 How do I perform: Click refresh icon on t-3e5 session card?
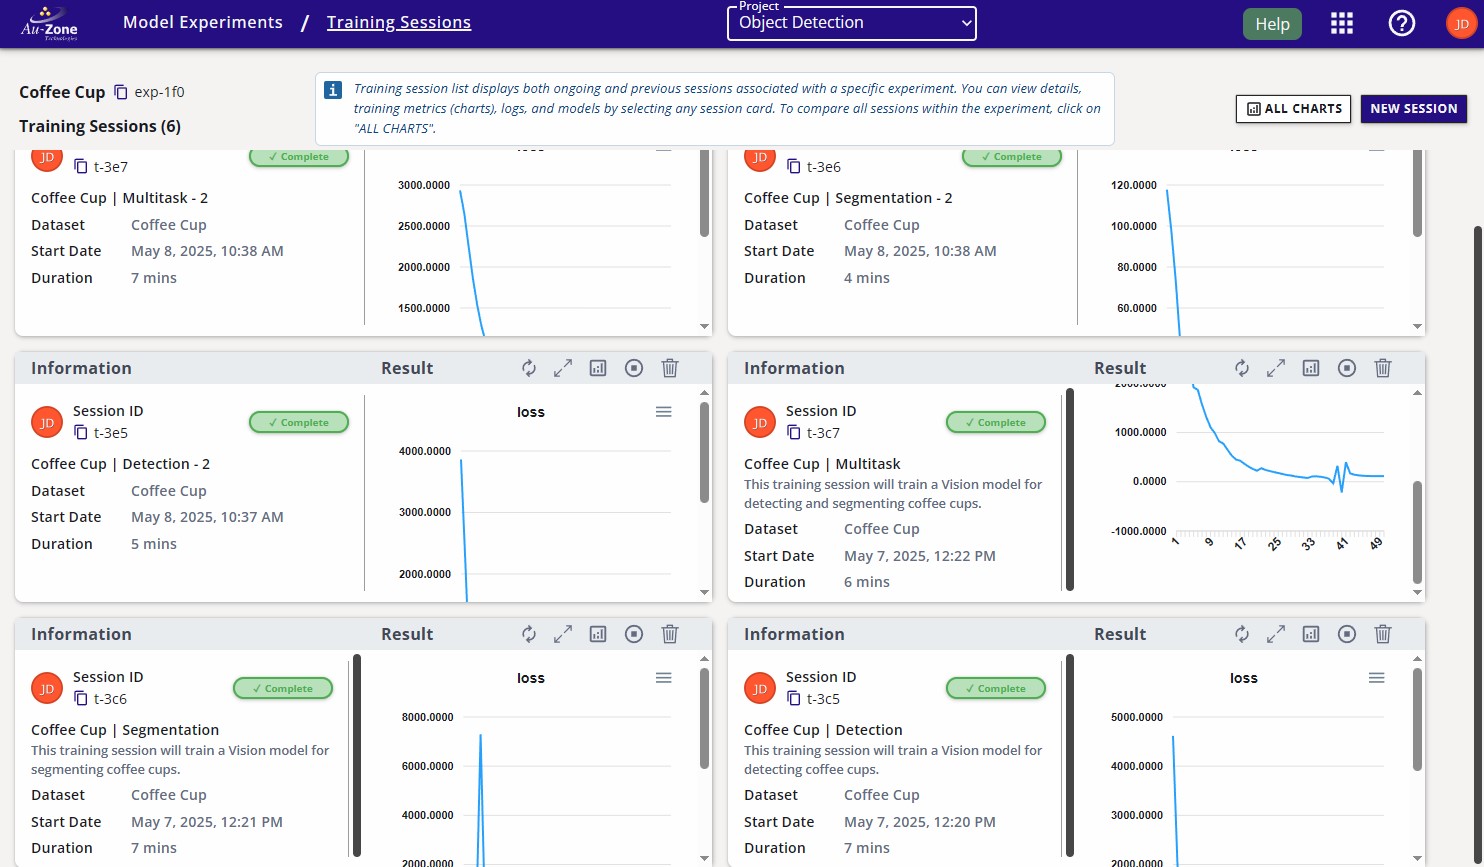click(x=529, y=368)
